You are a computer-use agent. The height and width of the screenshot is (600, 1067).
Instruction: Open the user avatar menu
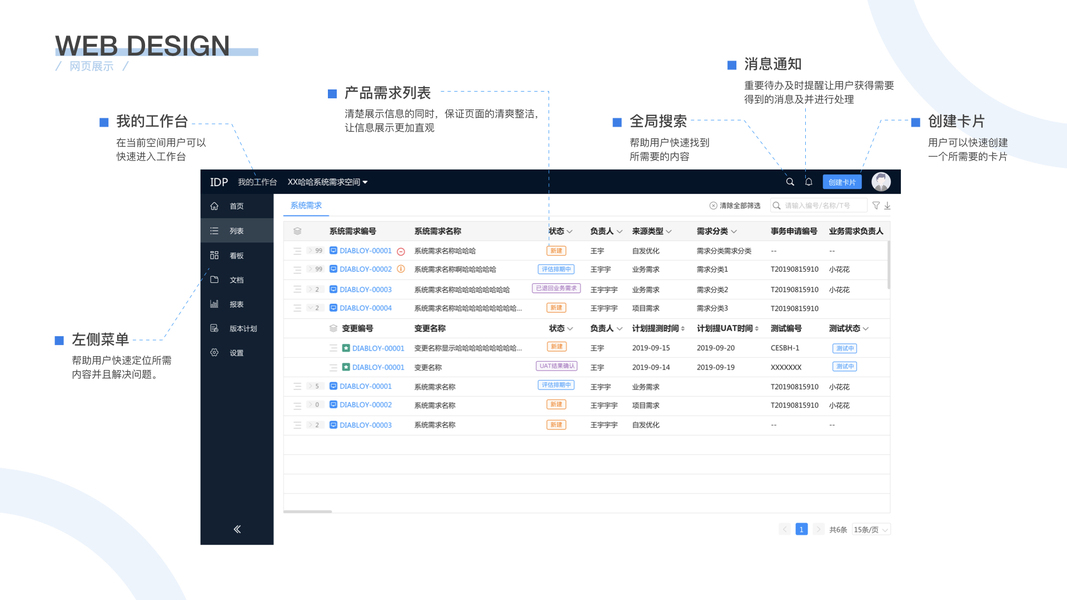[881, 182]
